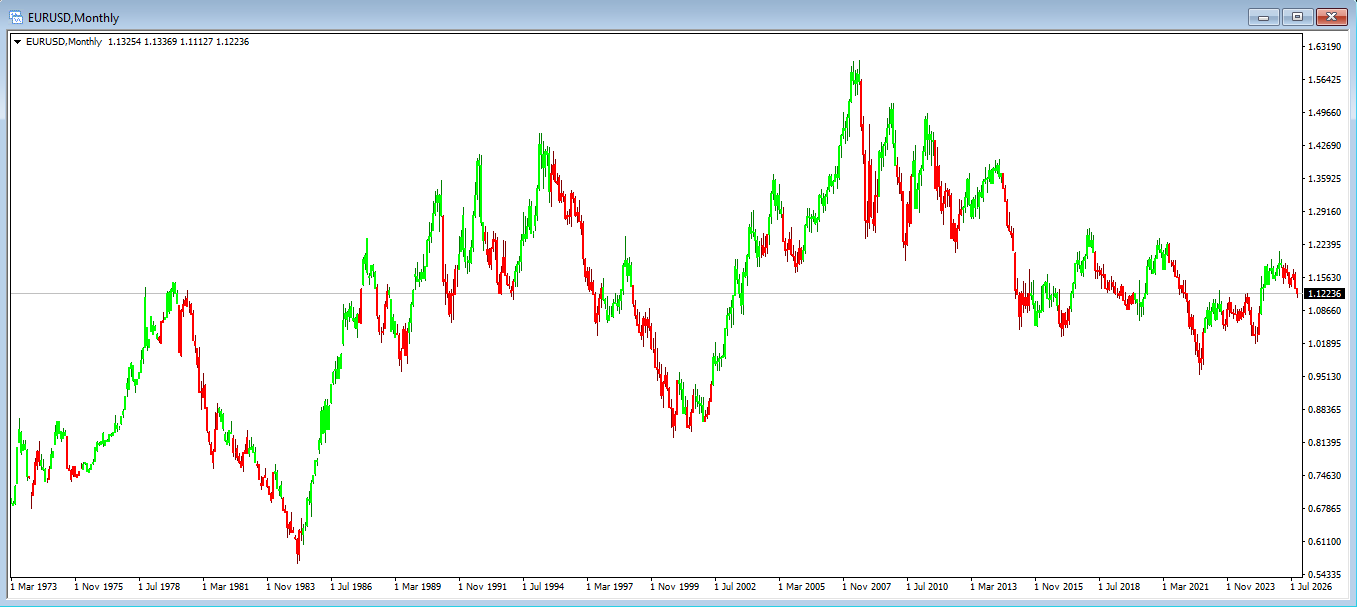
Task: Click date label 1 Mar 2005 on time axis
Action: click(x=803, y=587)
